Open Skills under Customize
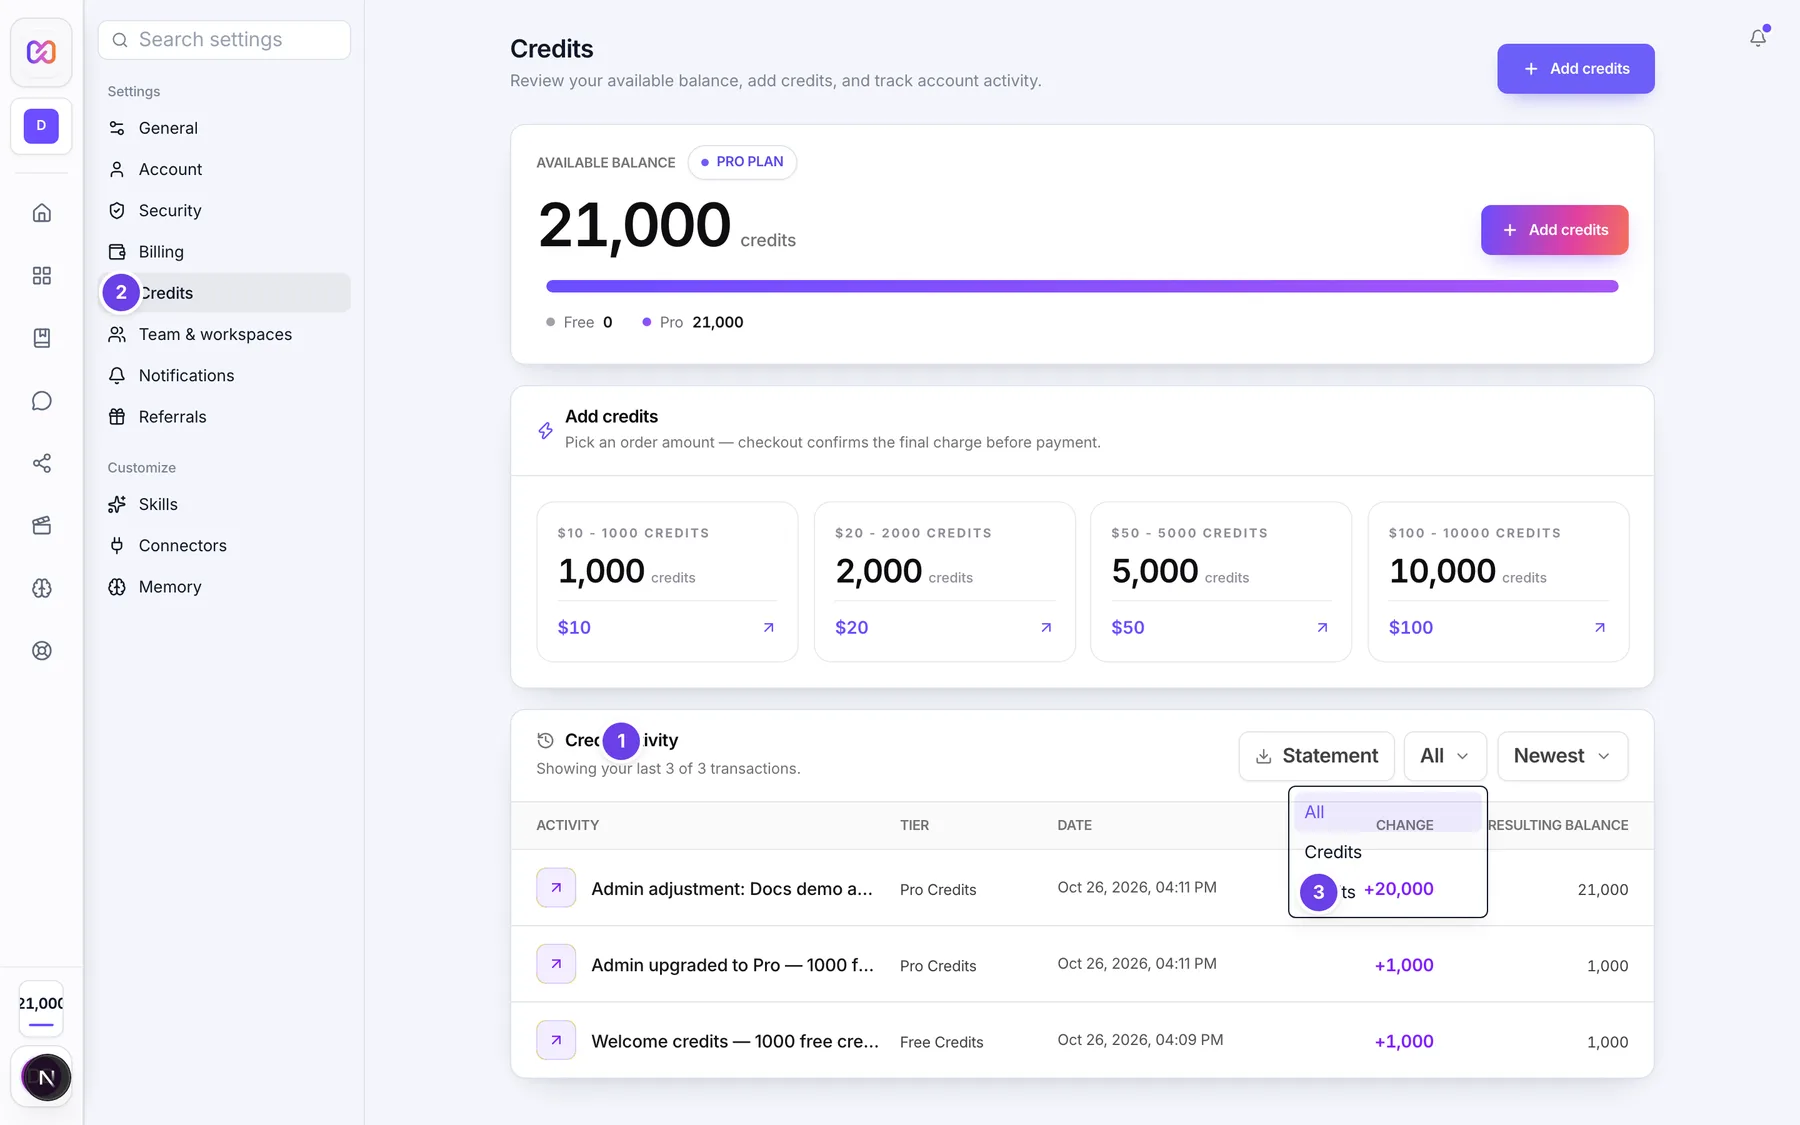 pos(225,505)
